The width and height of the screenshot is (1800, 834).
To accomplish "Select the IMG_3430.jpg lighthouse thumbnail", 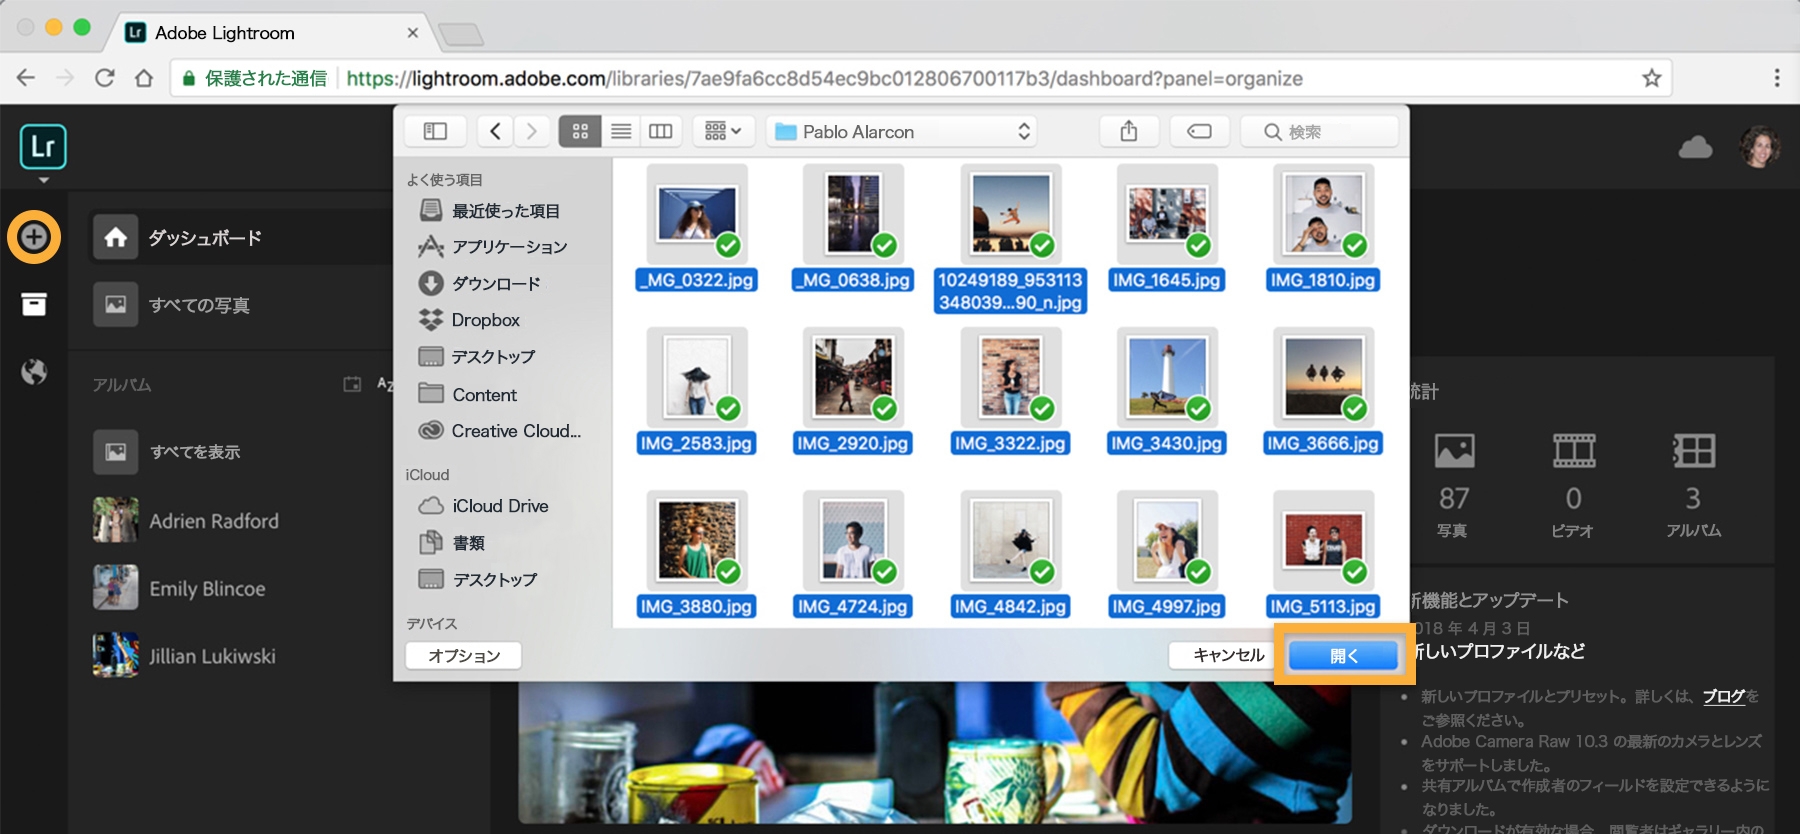I will (1167, 376).
